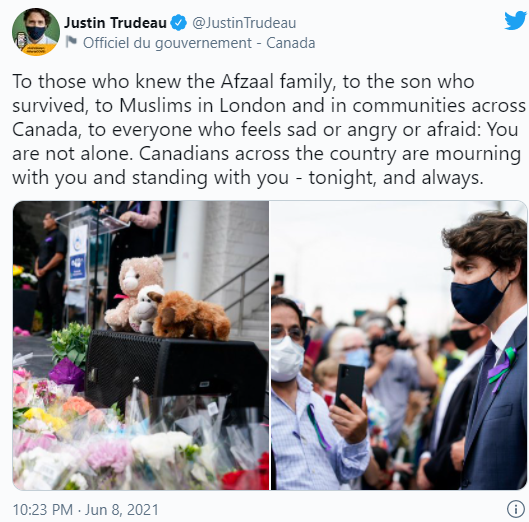
Task: Open the 10:23 PM Jun 8, 2021 timestamp
Action: (85, 510)
